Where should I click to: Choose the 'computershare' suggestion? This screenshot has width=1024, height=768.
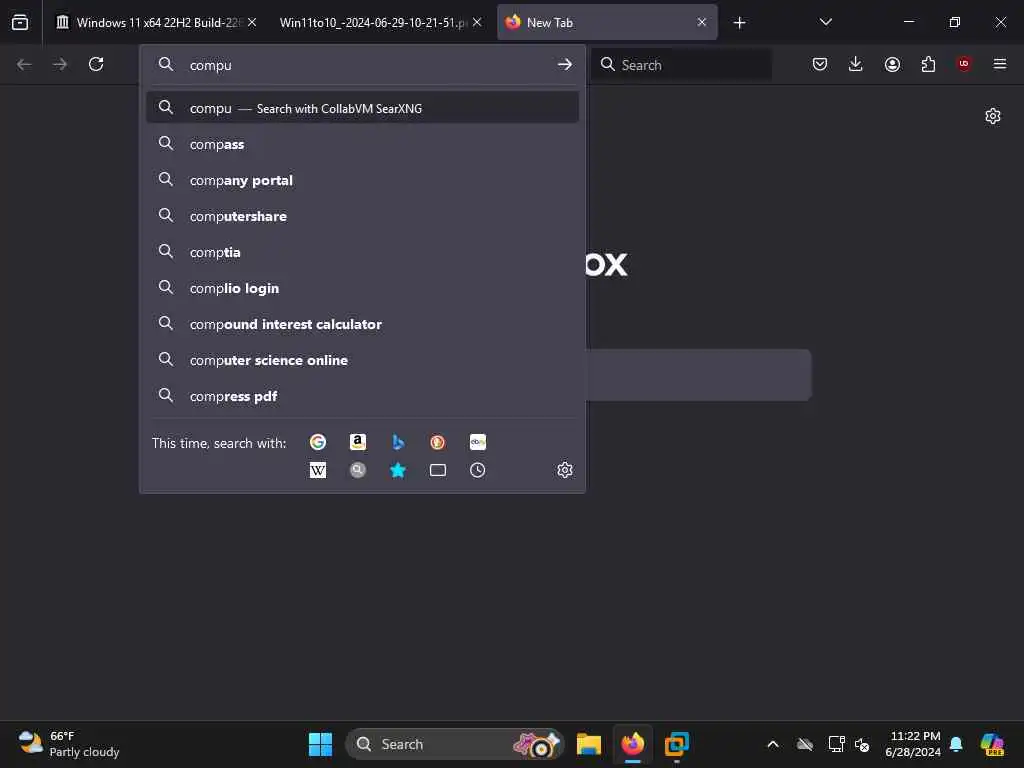tap(362, 216)
